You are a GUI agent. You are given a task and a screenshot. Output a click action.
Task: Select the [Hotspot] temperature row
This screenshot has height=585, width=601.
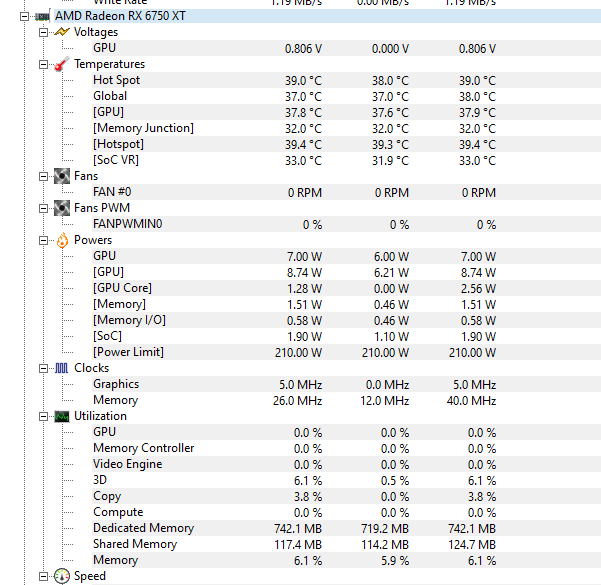(346, 144)
